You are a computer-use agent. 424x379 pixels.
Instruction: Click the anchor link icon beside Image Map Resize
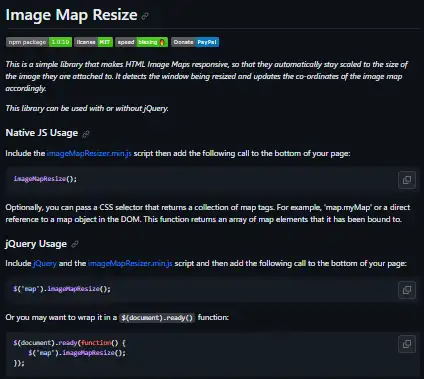tap(145, 16)
